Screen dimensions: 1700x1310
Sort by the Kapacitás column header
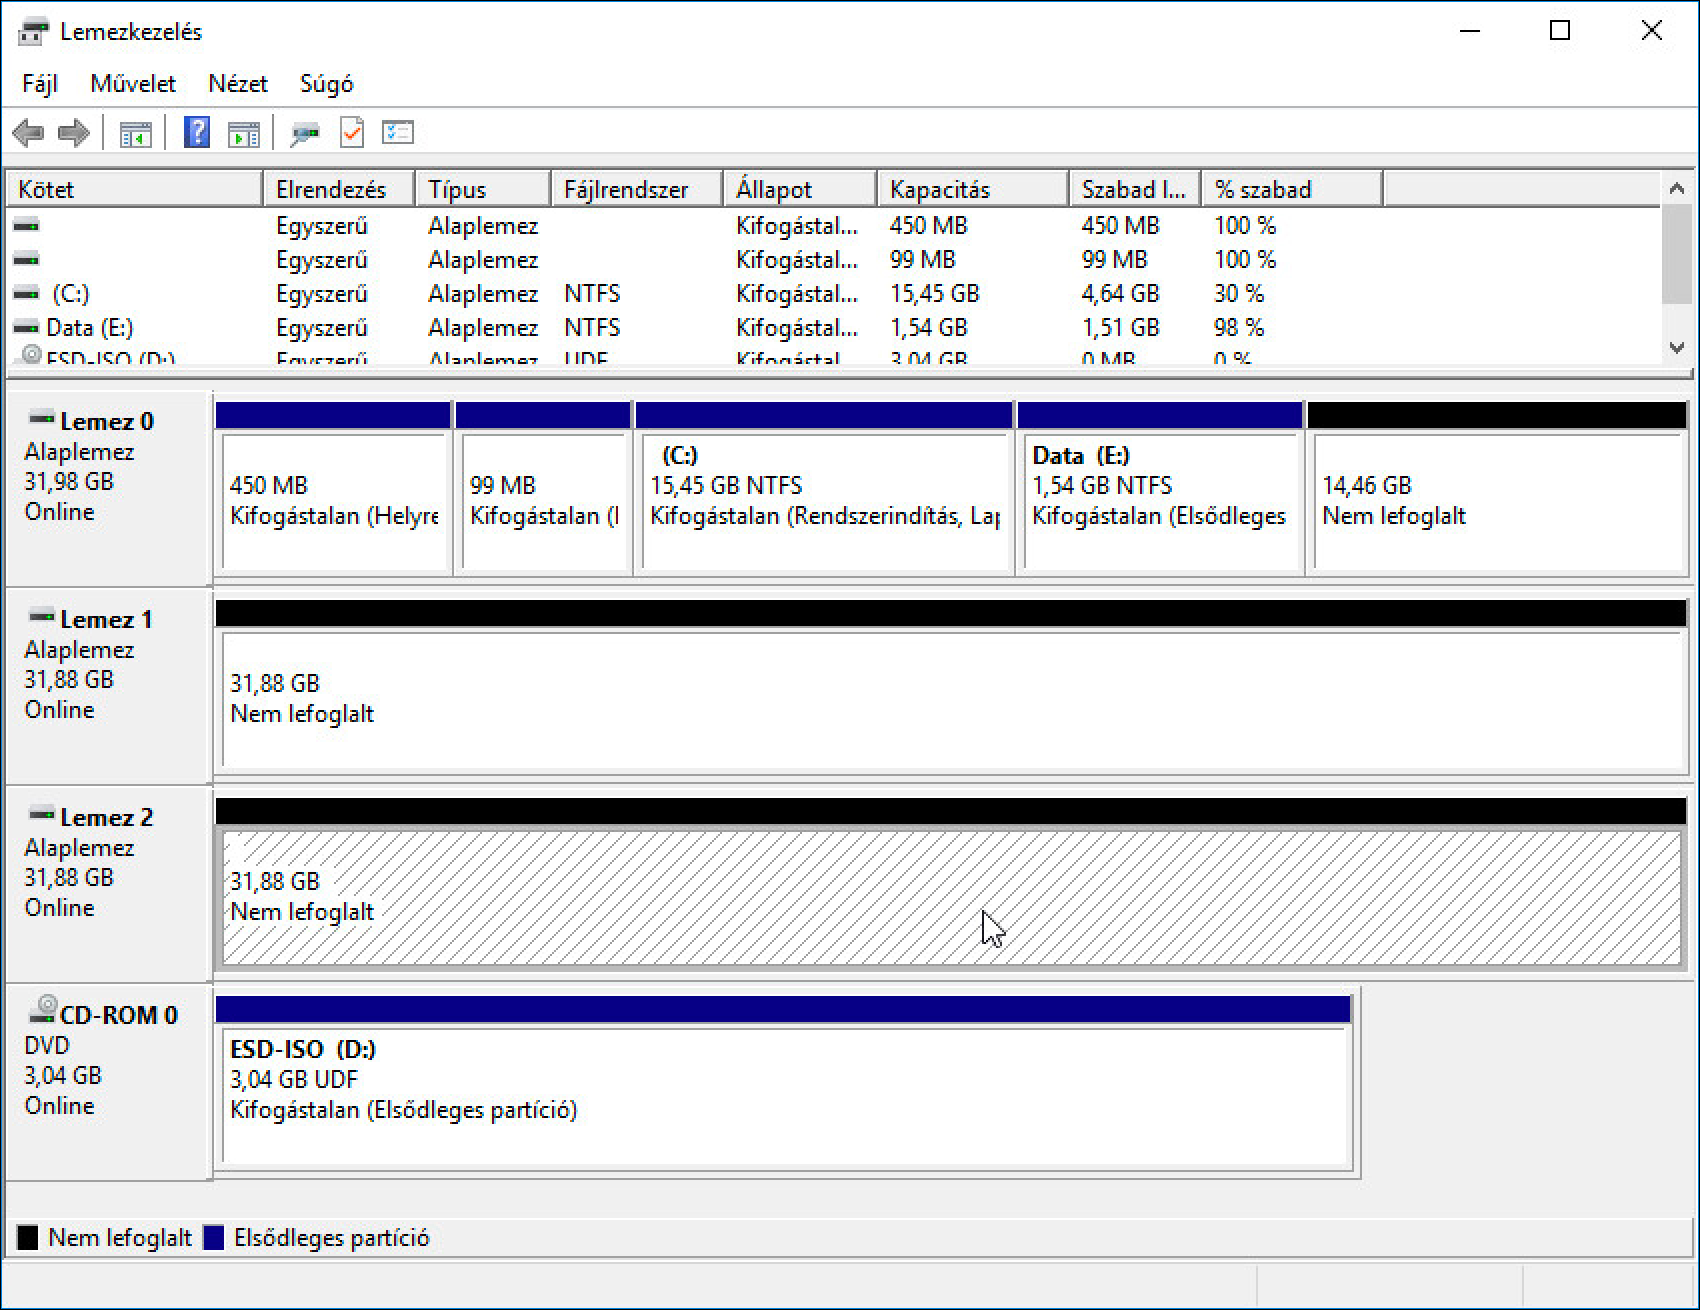click(x=973, y=189)
